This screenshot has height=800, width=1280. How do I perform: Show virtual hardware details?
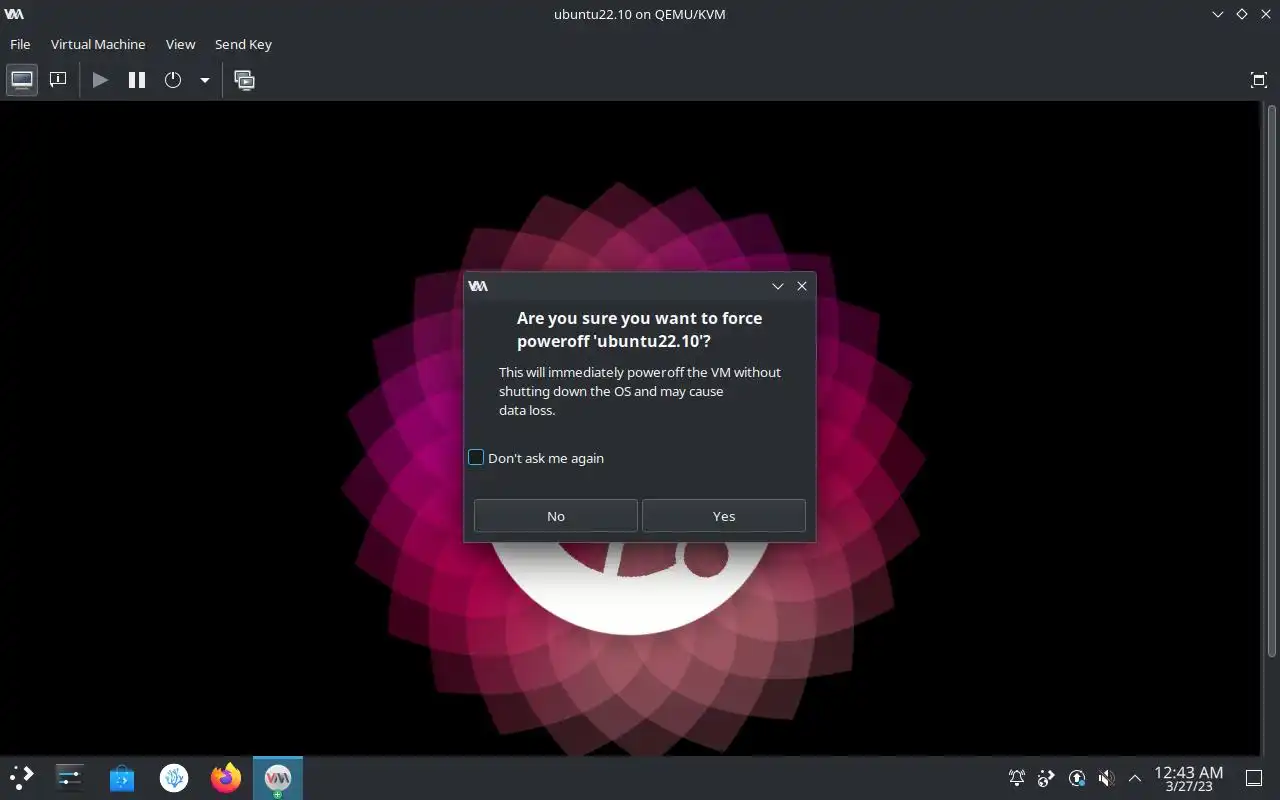58,80
